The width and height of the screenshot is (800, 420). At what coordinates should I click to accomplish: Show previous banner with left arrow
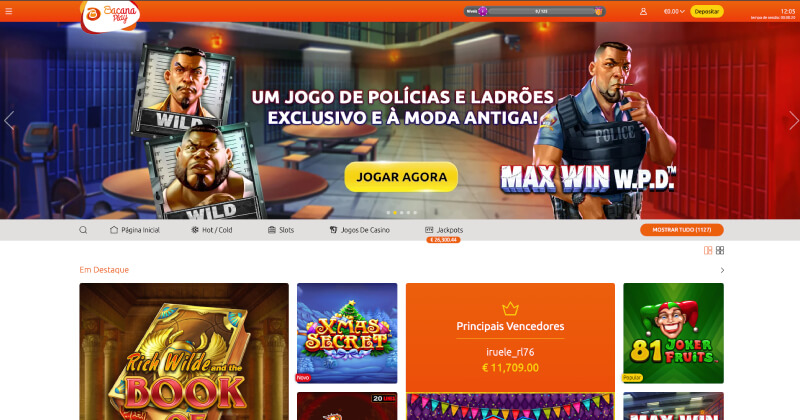(8, 120)
